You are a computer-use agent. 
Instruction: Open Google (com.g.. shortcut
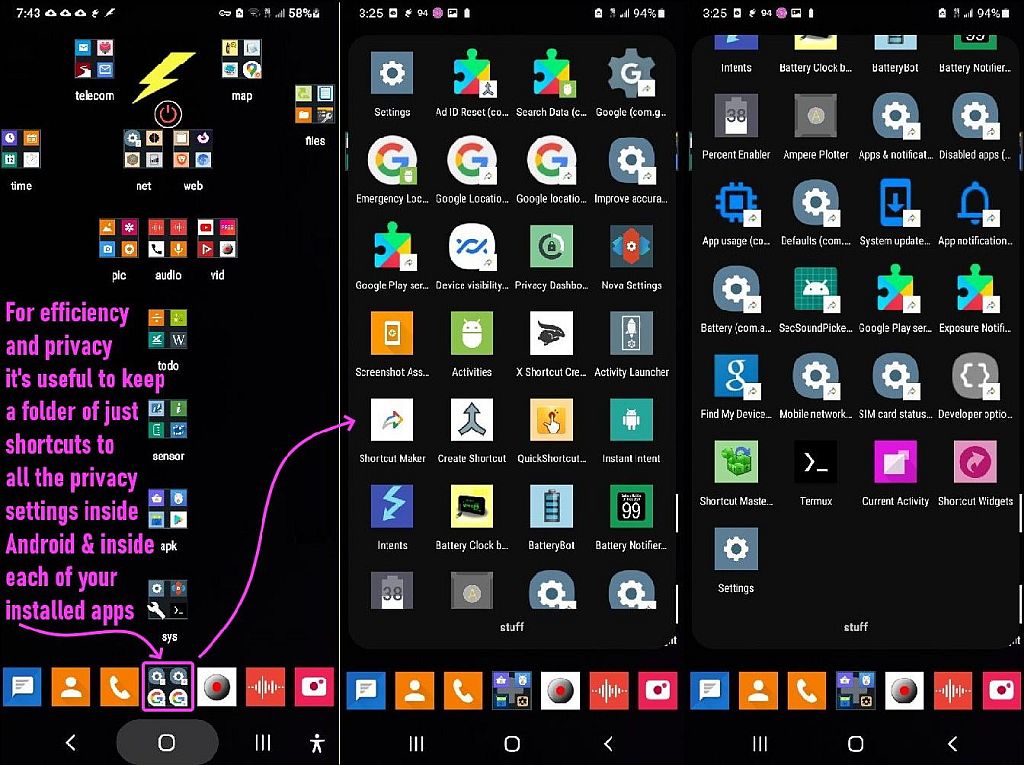point(632,74)
